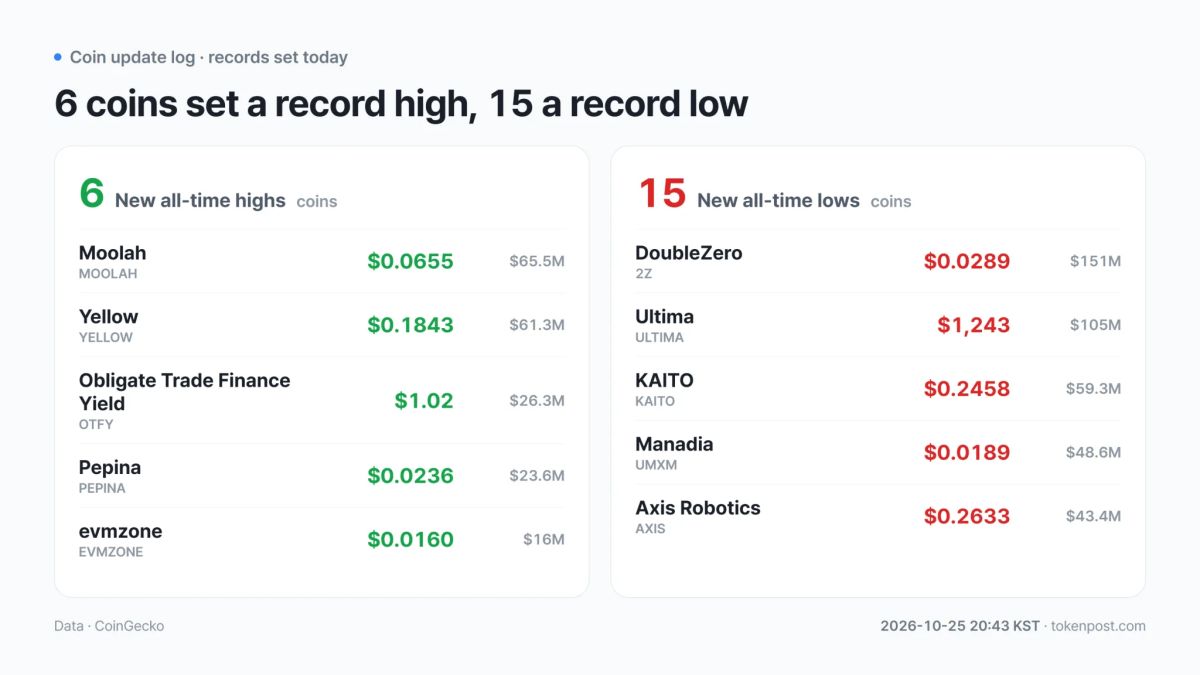The width and height of the screenshot is (1200, 675).
Task: Click the $26.3M market cap
Action: 537,401
